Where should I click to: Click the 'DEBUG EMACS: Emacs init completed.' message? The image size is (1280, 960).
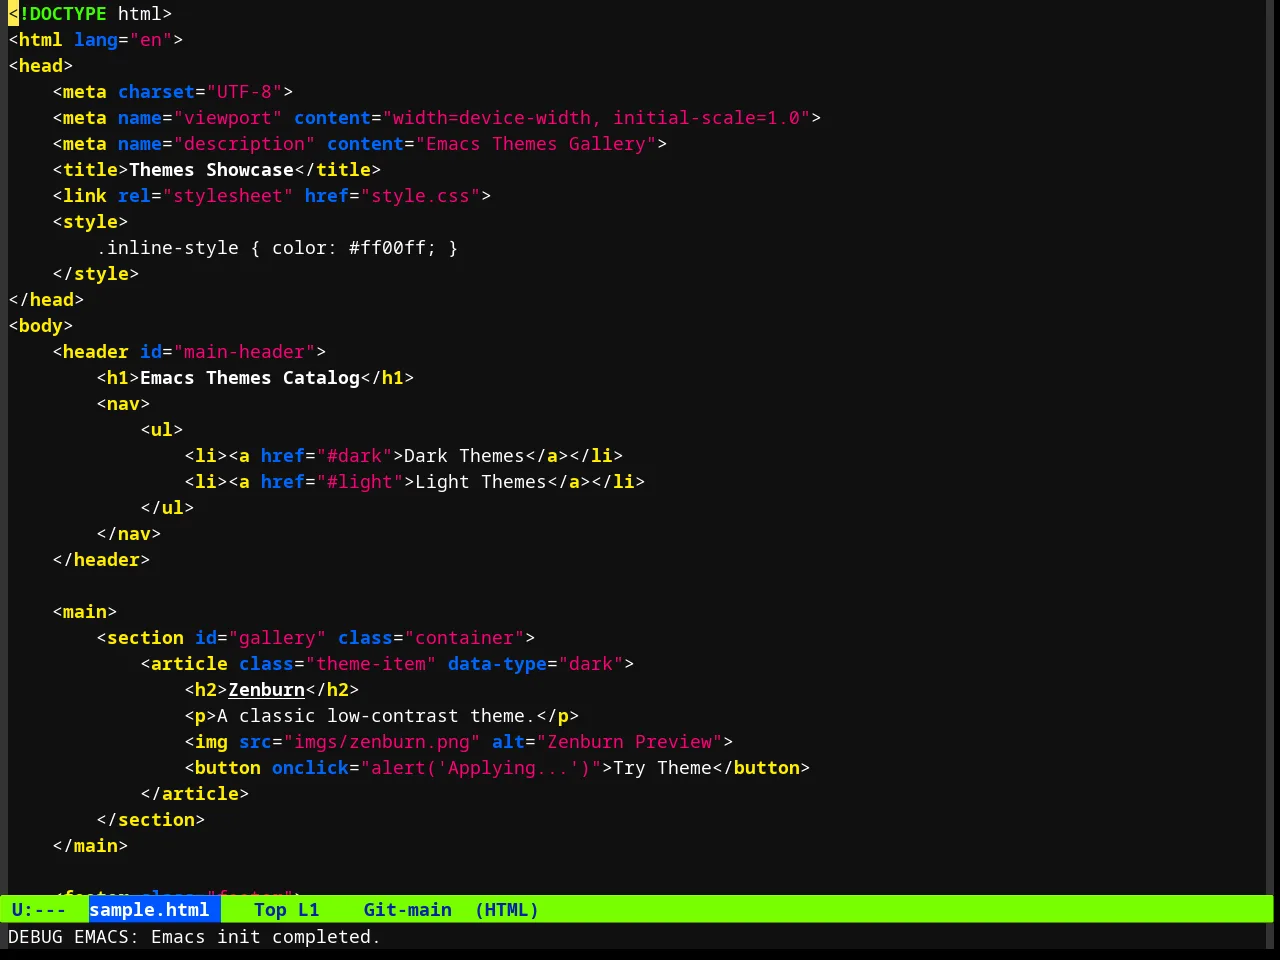point(194,937)
